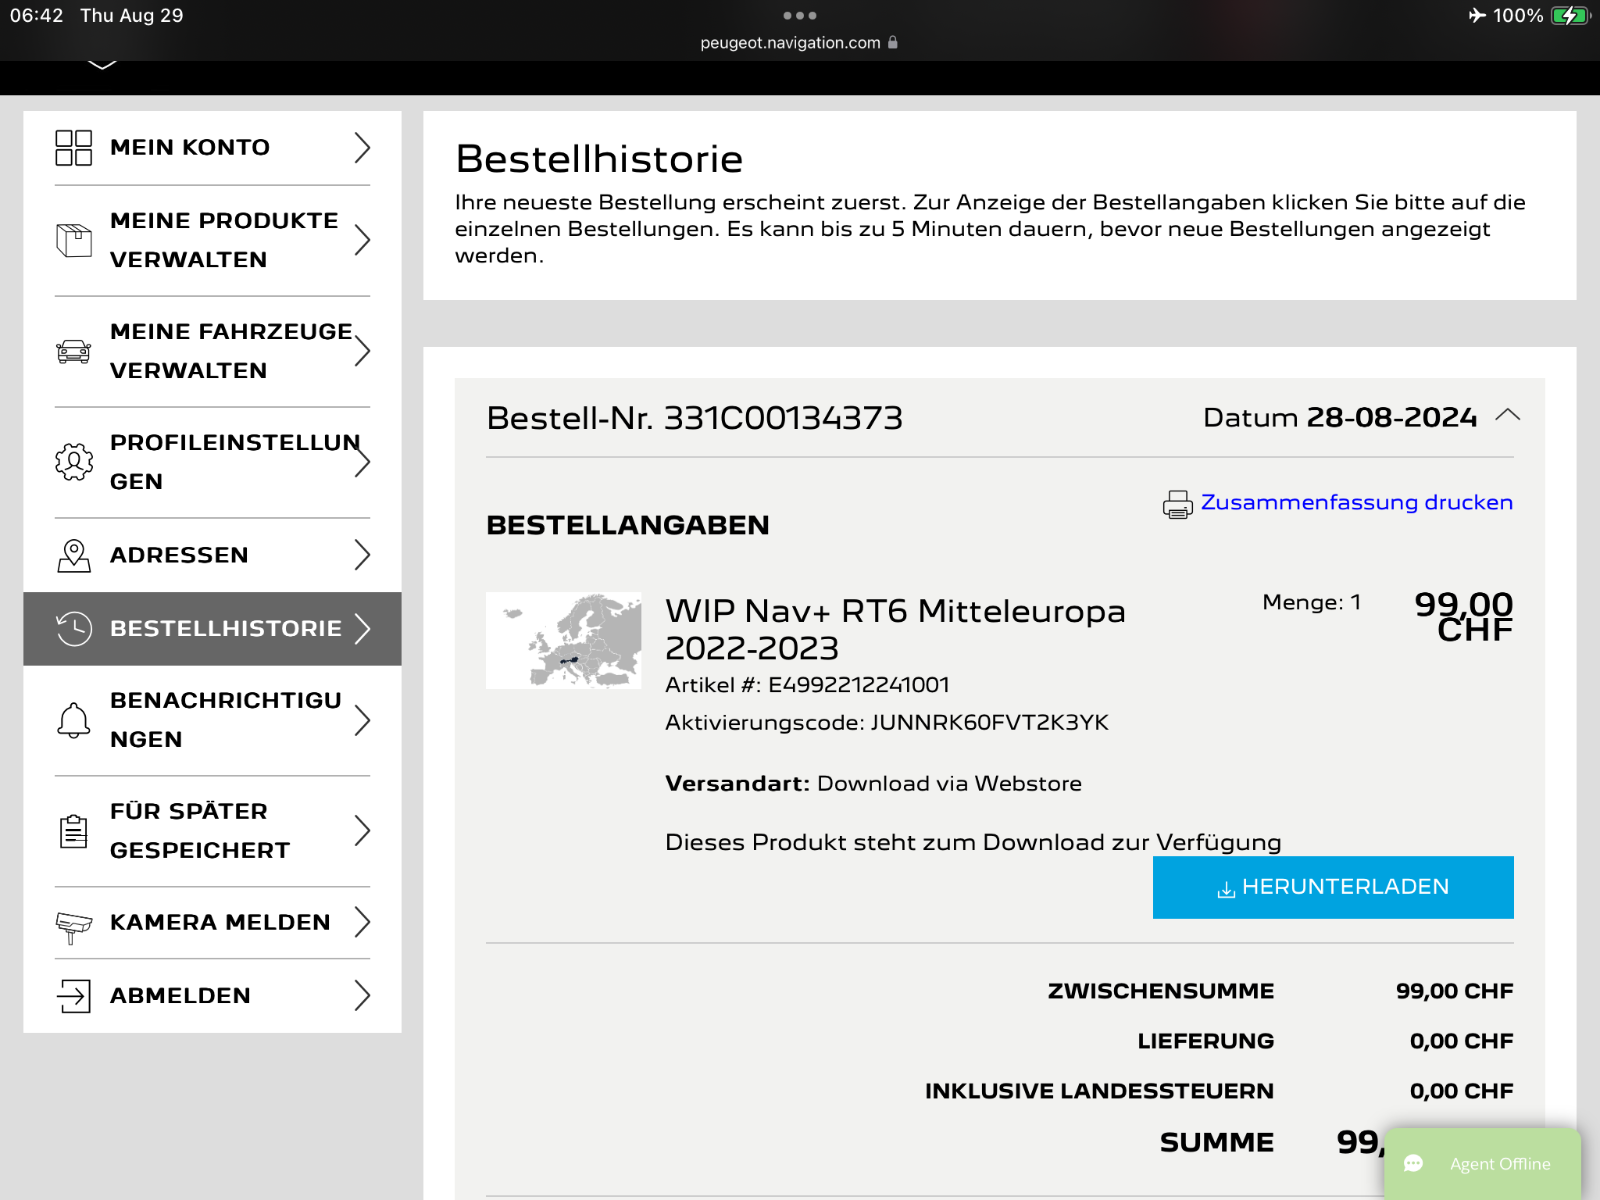This screenshot has width=1600, height=1200.
Task: Collapse order 331C00134373 with the chevron
Action: 1508,416
